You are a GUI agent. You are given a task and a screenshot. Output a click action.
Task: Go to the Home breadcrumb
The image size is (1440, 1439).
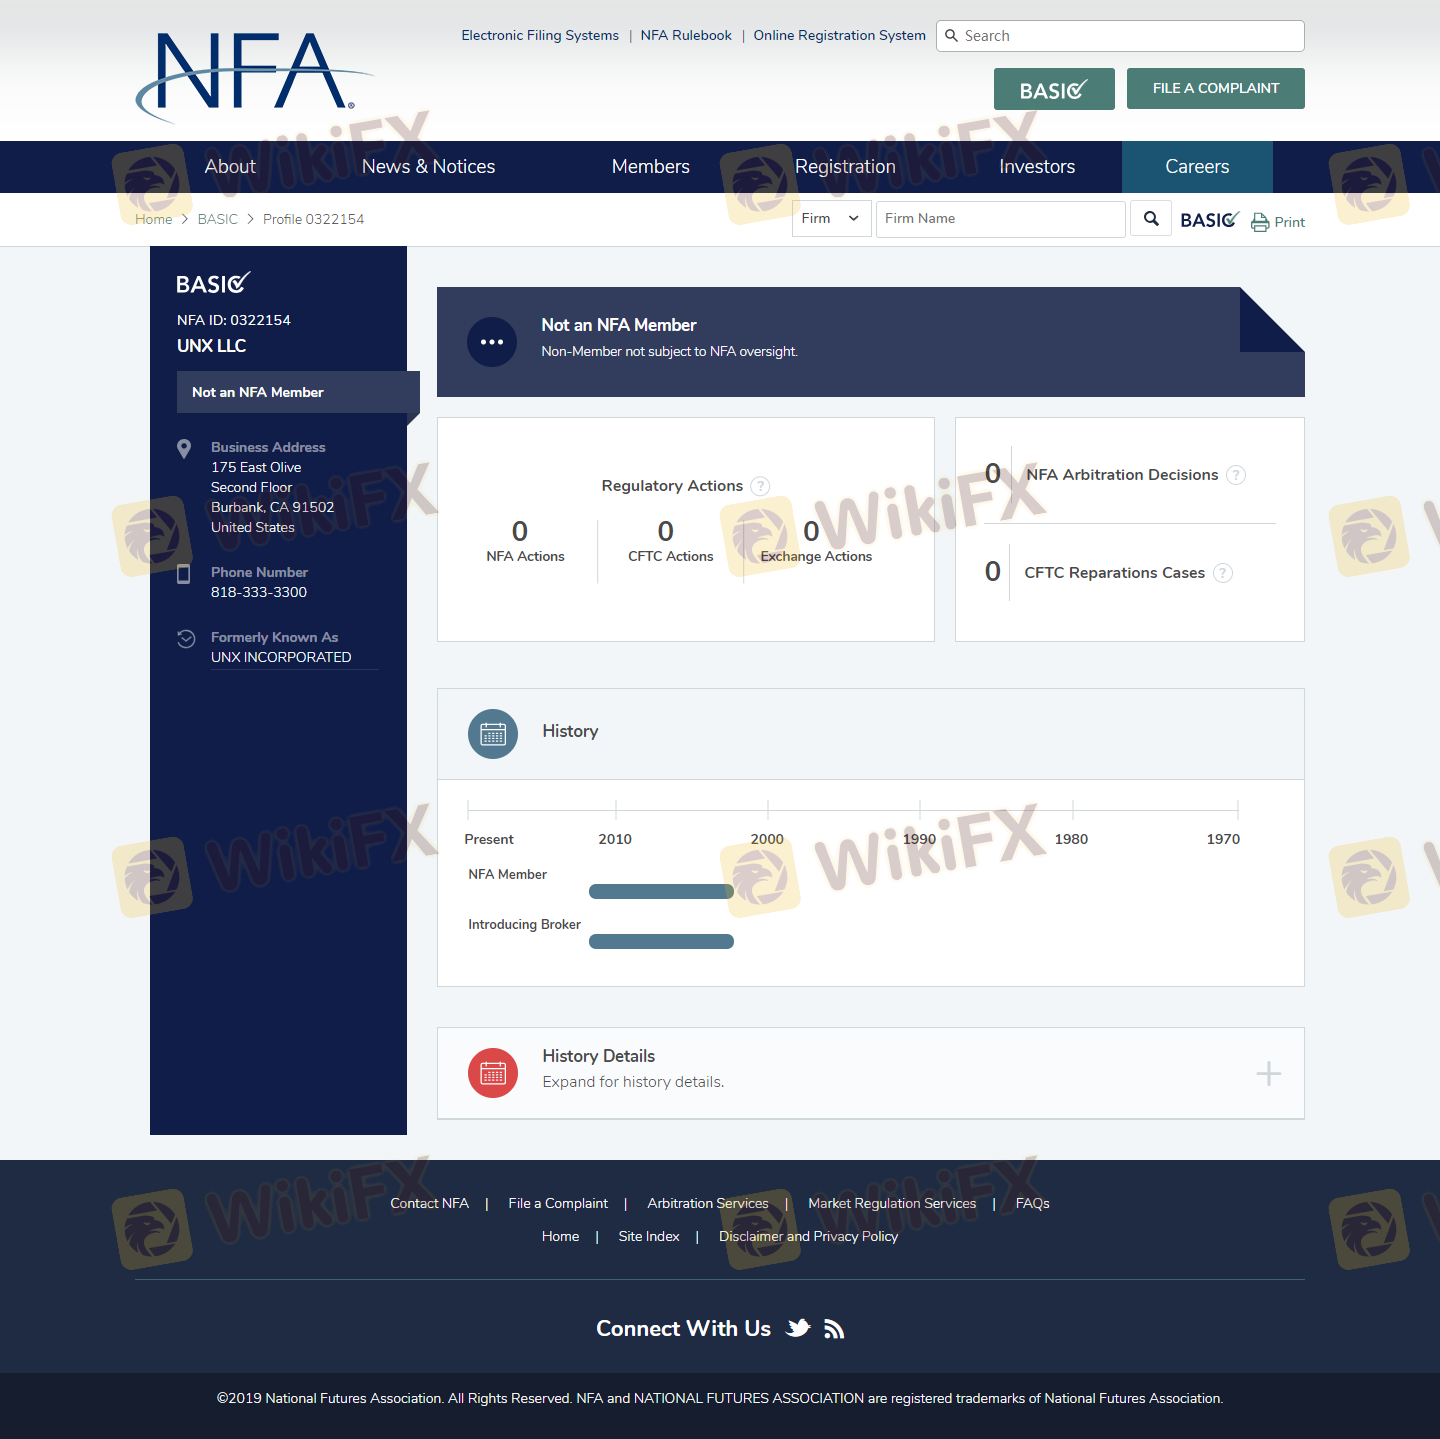(x=154, y=219)
